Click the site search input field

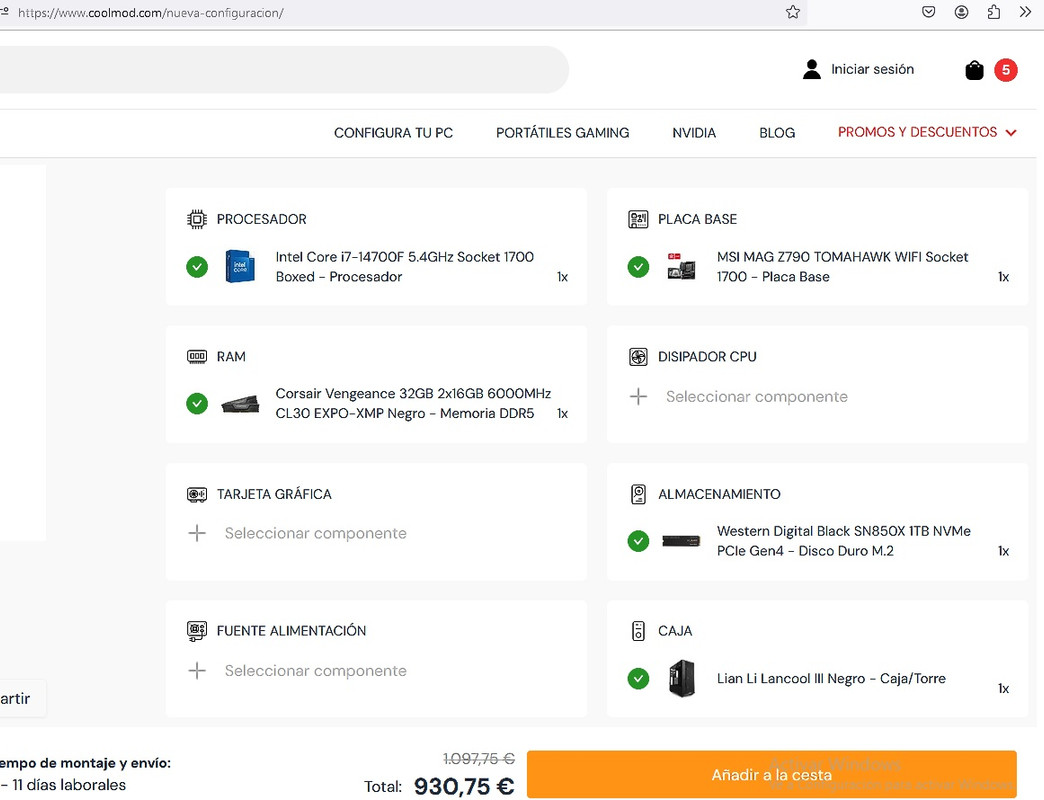tap(284, 70)
